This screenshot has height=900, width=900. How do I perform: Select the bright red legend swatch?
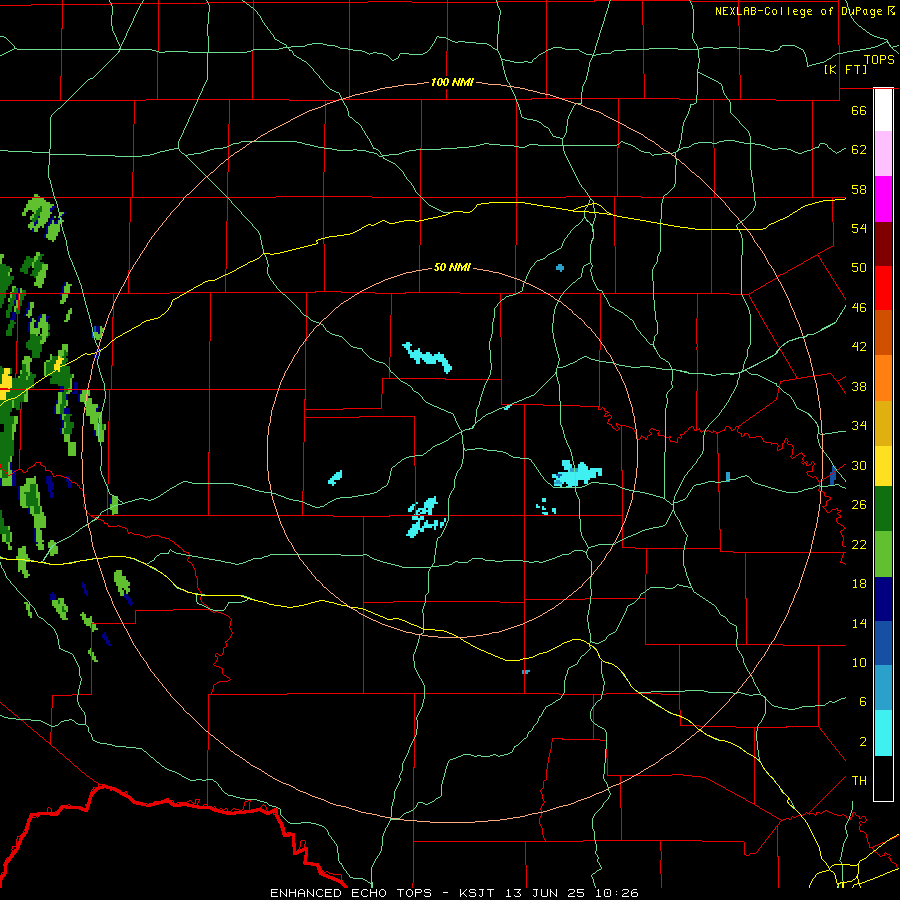click(883, 288)
